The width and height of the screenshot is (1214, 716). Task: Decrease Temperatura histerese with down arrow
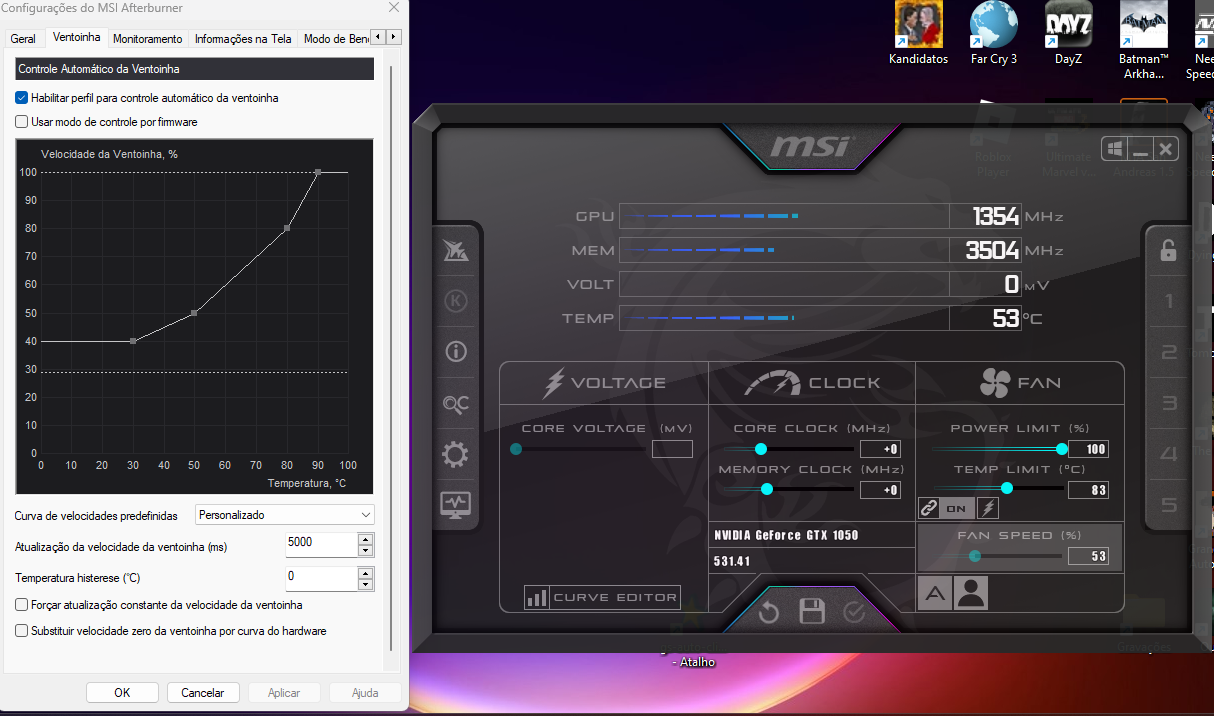366,585
